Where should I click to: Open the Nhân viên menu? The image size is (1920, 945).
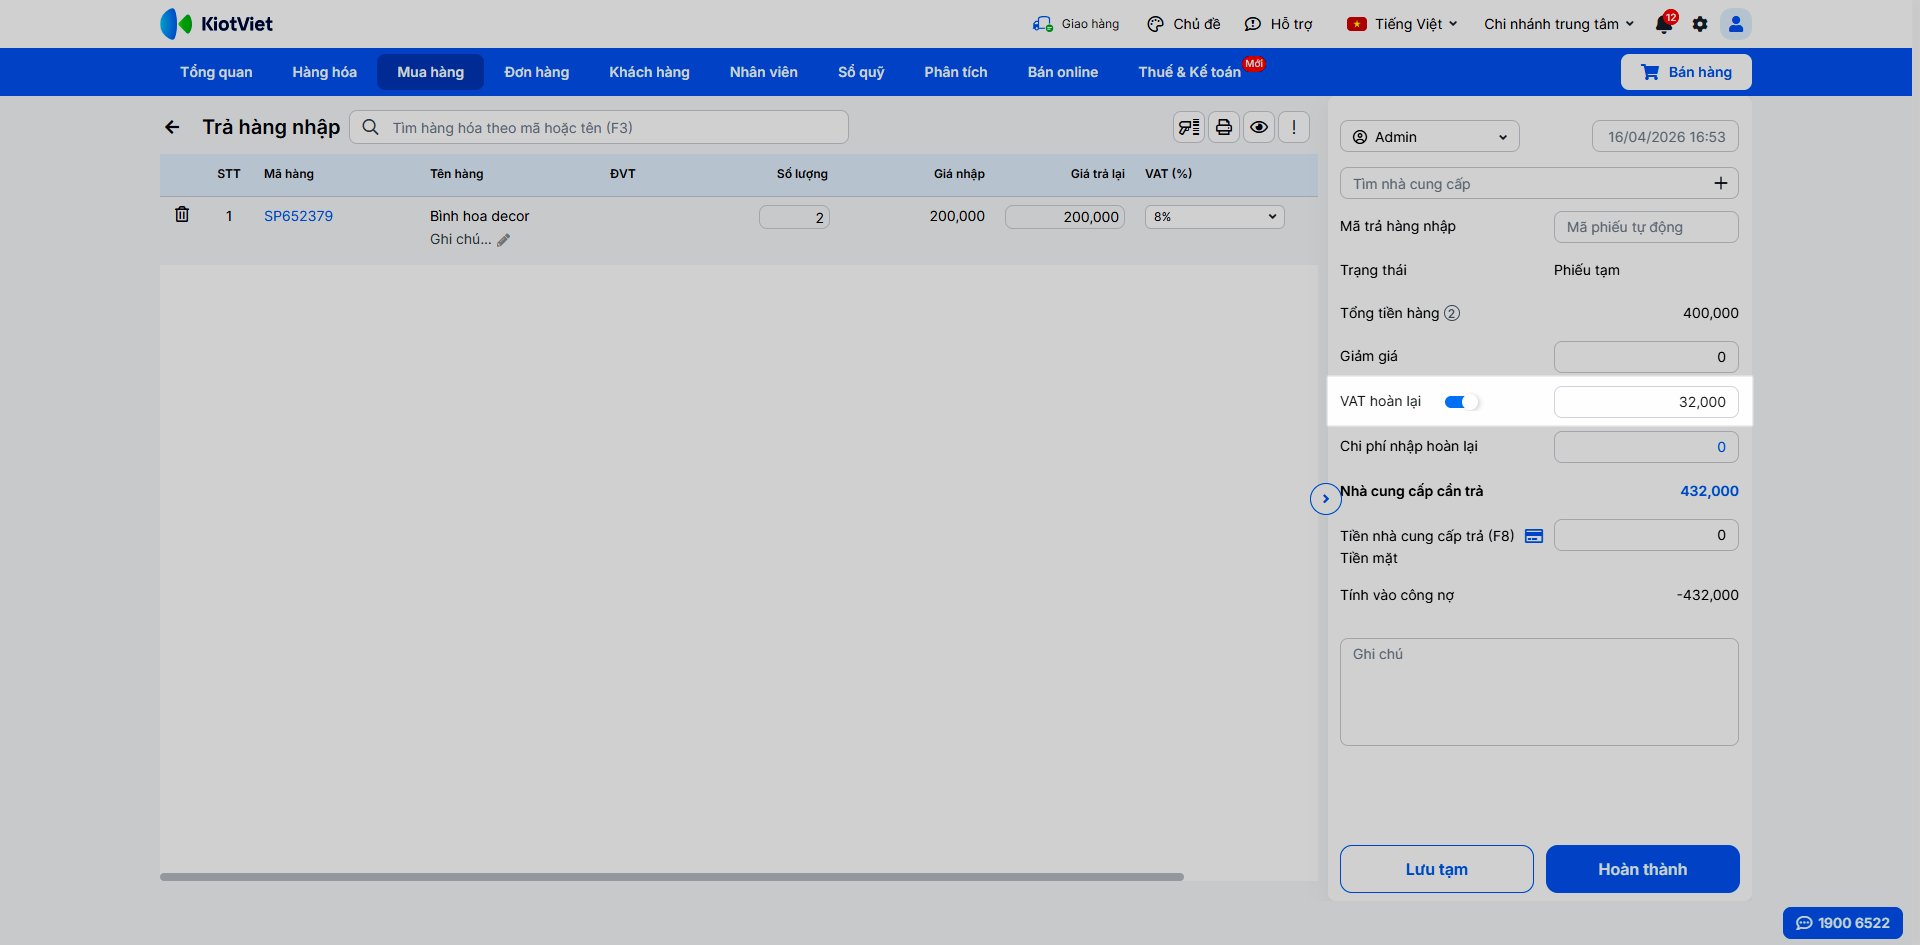764,72
